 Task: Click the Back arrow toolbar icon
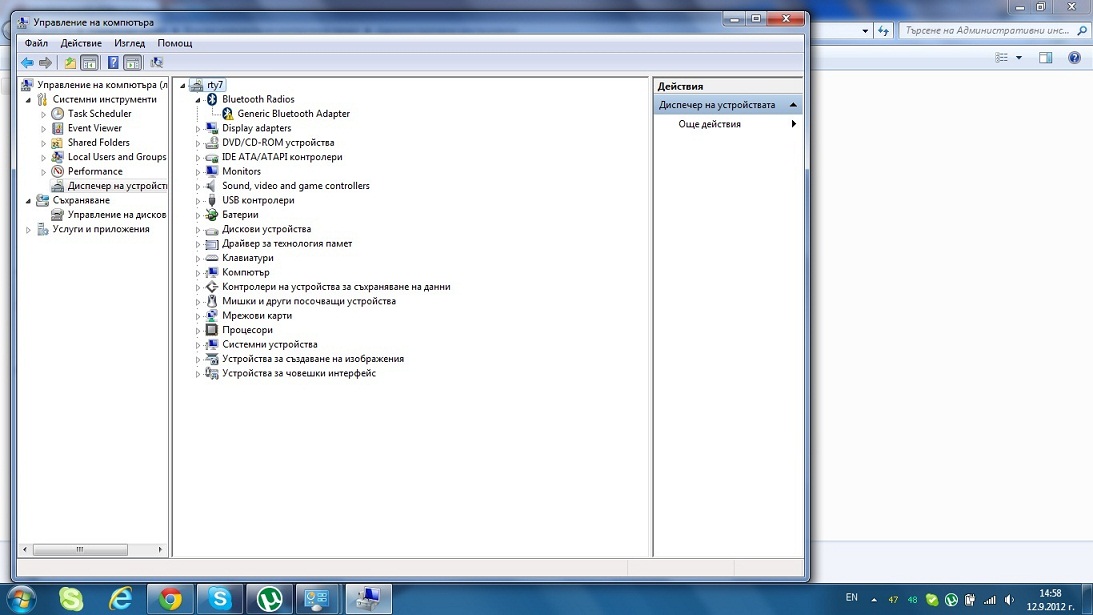(x=27, y=63)
